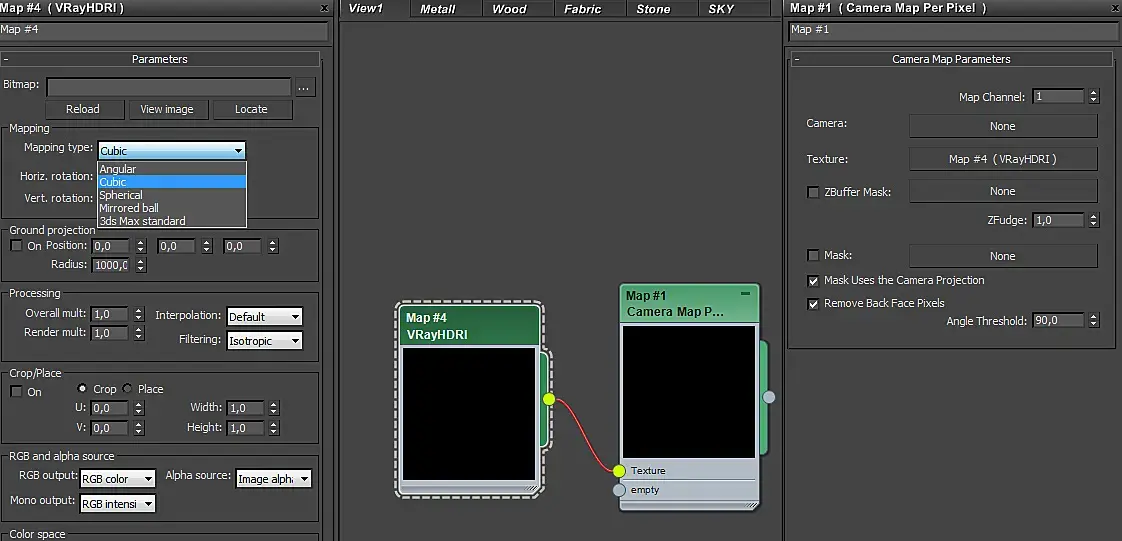Uncheck Remove Back Face Pixels
The width and height of the screenshot is (1122, 541).
click(813, 303)
